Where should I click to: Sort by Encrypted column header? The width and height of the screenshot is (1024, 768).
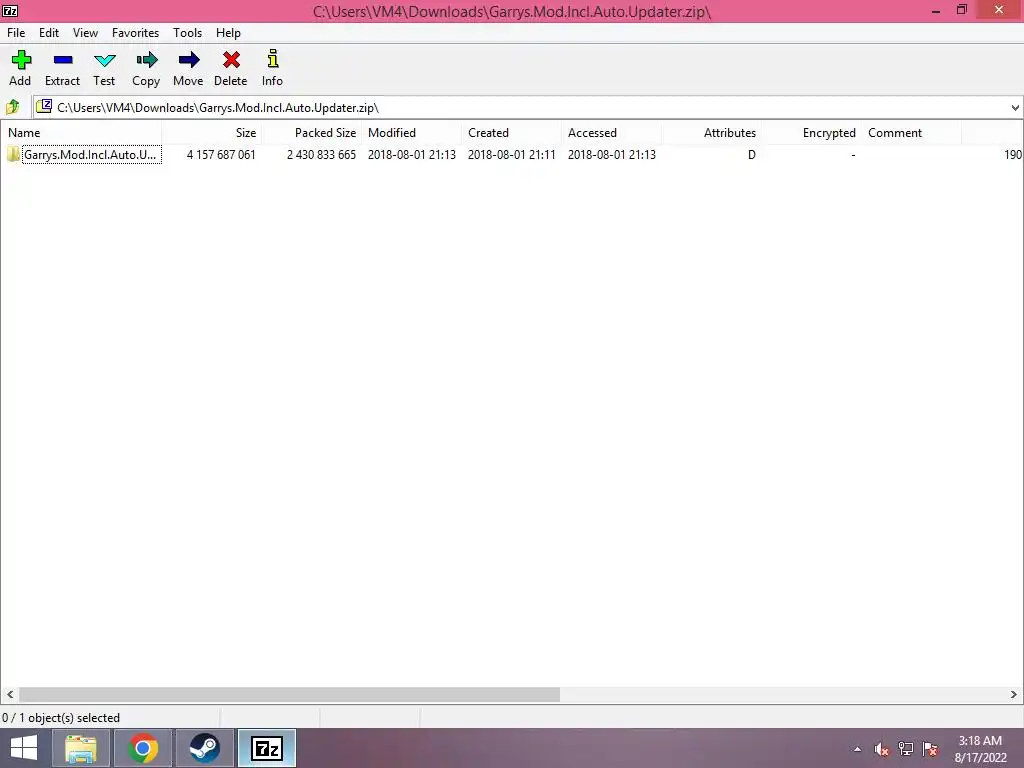(811, 133)
